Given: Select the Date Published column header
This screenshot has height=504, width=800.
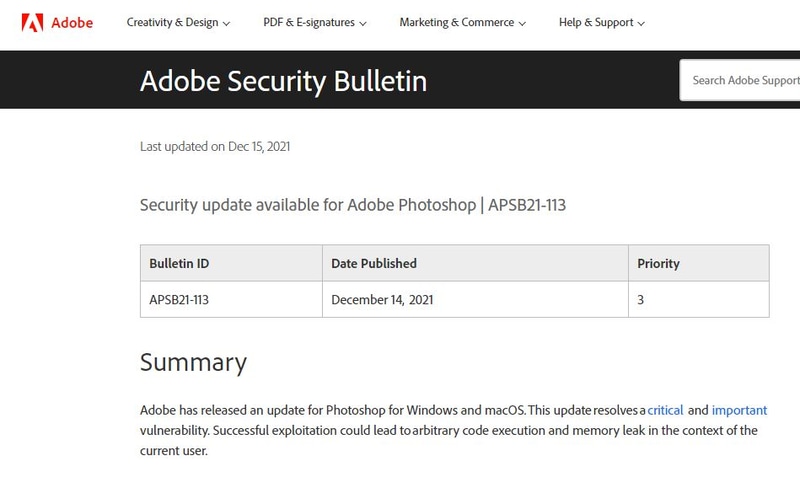Looking at the screenshot, I should click(x=374, y=263).
